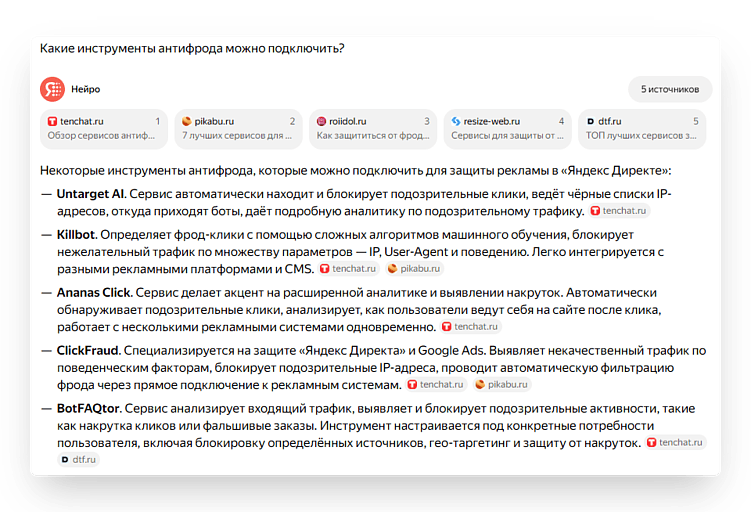Follow dtf.ru citation under BotFAQtor paragraph
This screenshot has width=751, height=512.
pos(79,460)
